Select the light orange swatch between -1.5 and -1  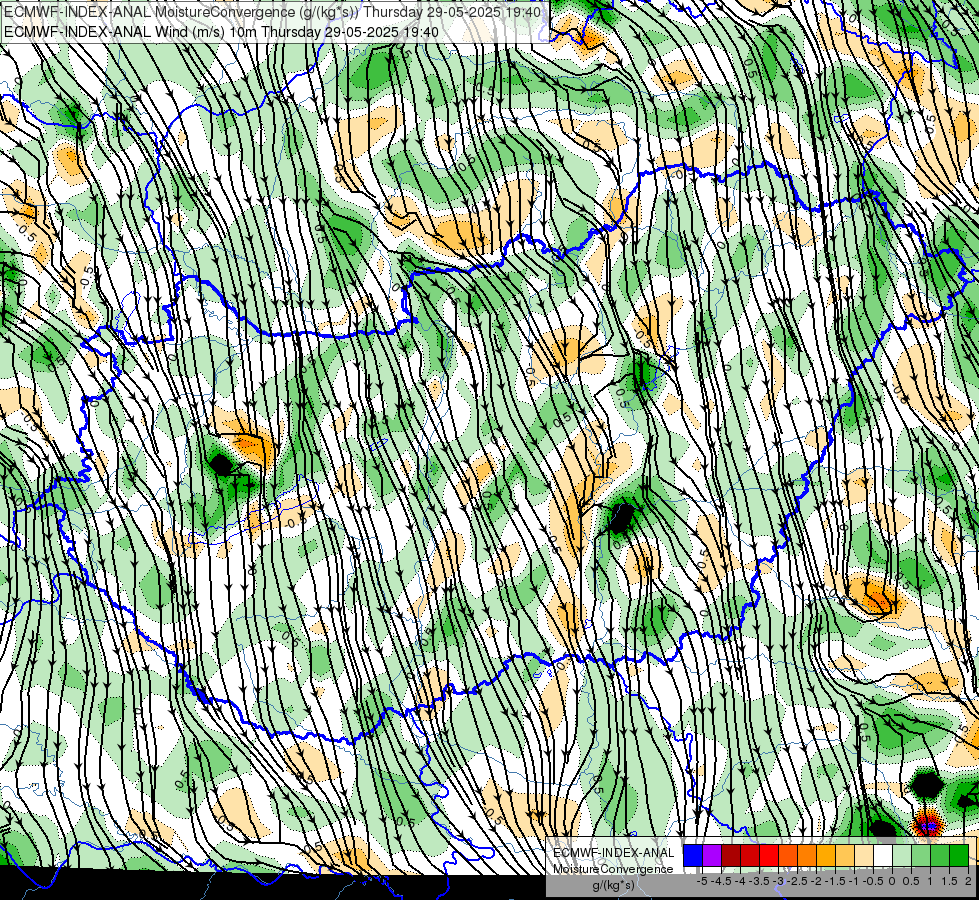point(845,856)
